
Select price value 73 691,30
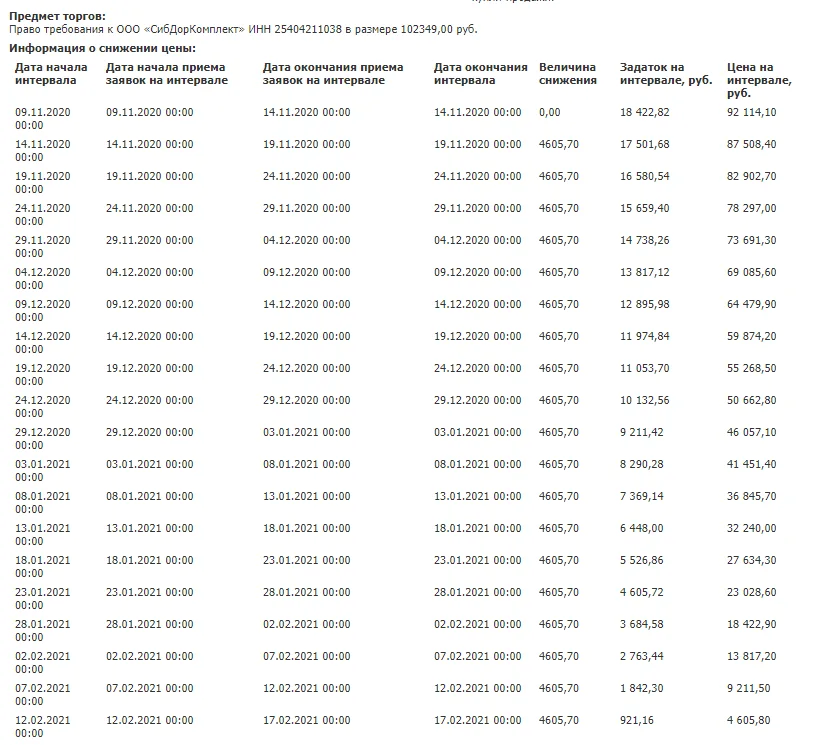coord(751,240)
